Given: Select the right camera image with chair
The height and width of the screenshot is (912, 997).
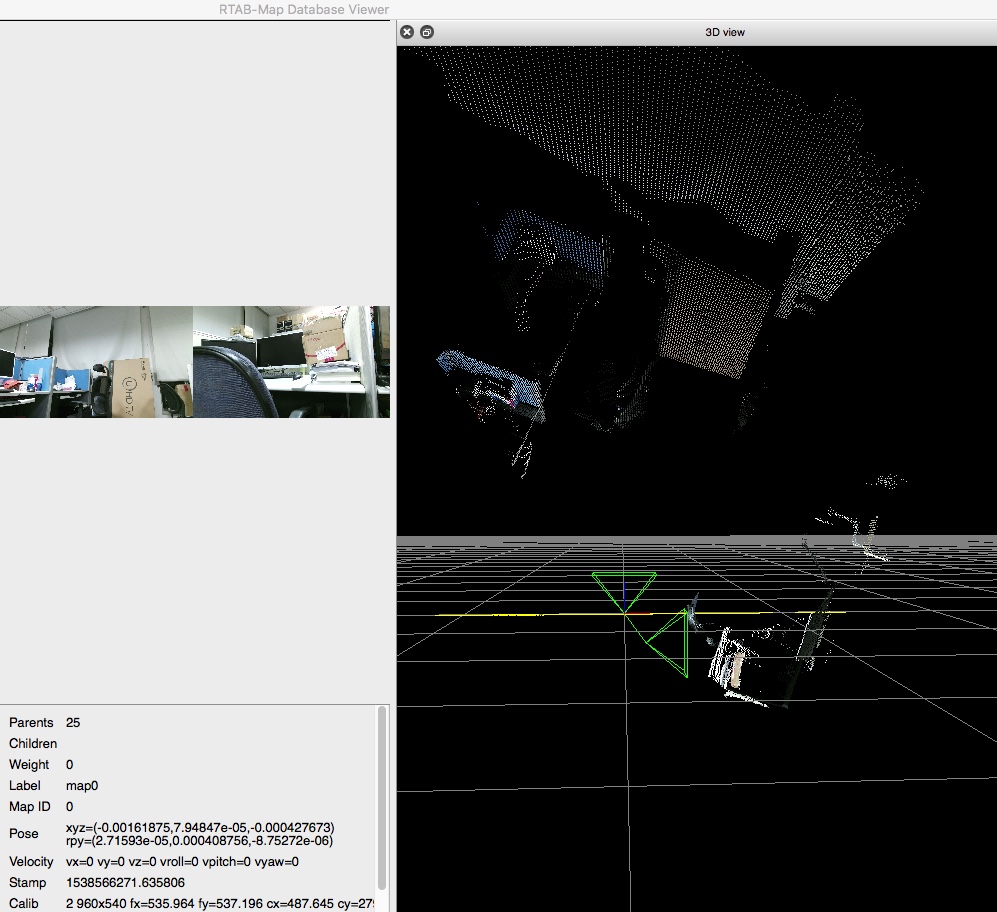Looking at the screenshot, I should 291,361.
